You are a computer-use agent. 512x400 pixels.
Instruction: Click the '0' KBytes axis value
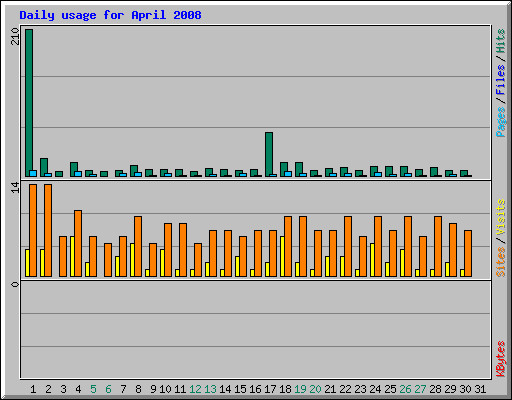[x=15, y=284]
